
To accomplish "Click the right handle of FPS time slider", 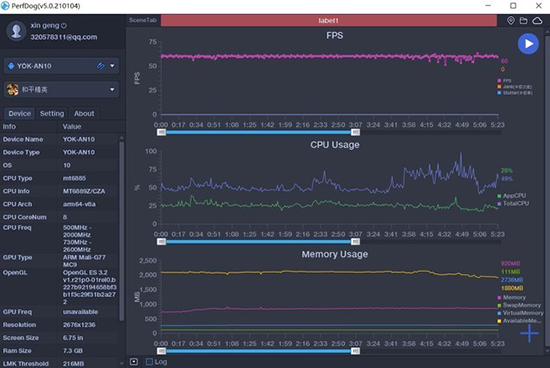I will point(355,132).
